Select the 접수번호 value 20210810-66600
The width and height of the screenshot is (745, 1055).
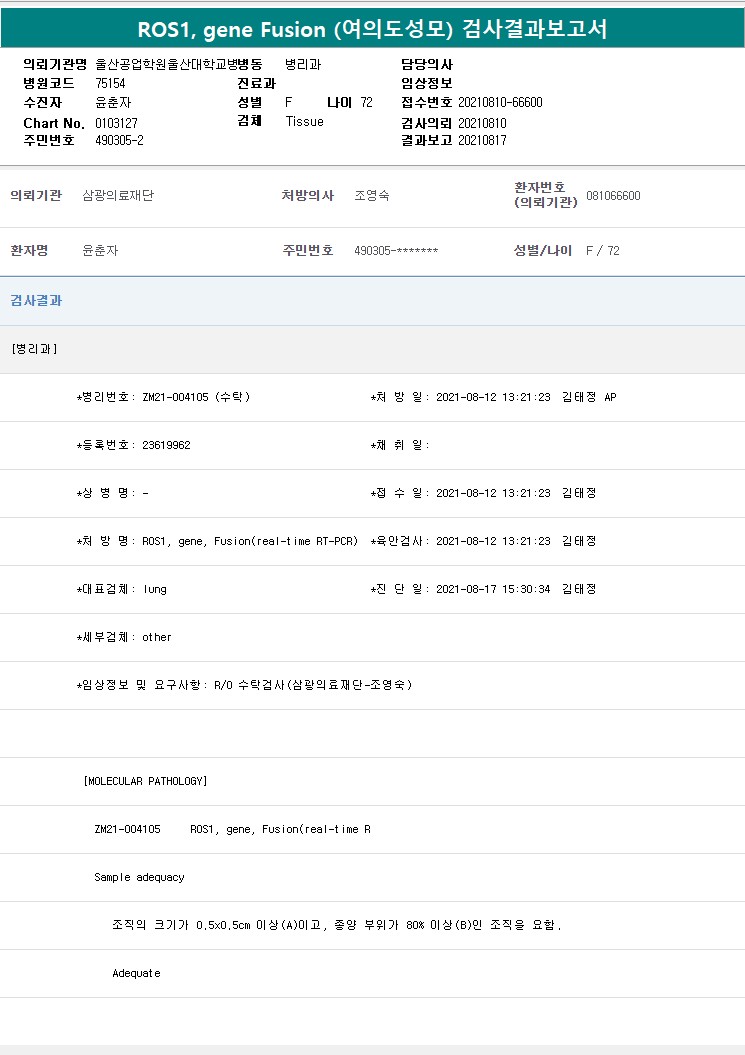500,102
